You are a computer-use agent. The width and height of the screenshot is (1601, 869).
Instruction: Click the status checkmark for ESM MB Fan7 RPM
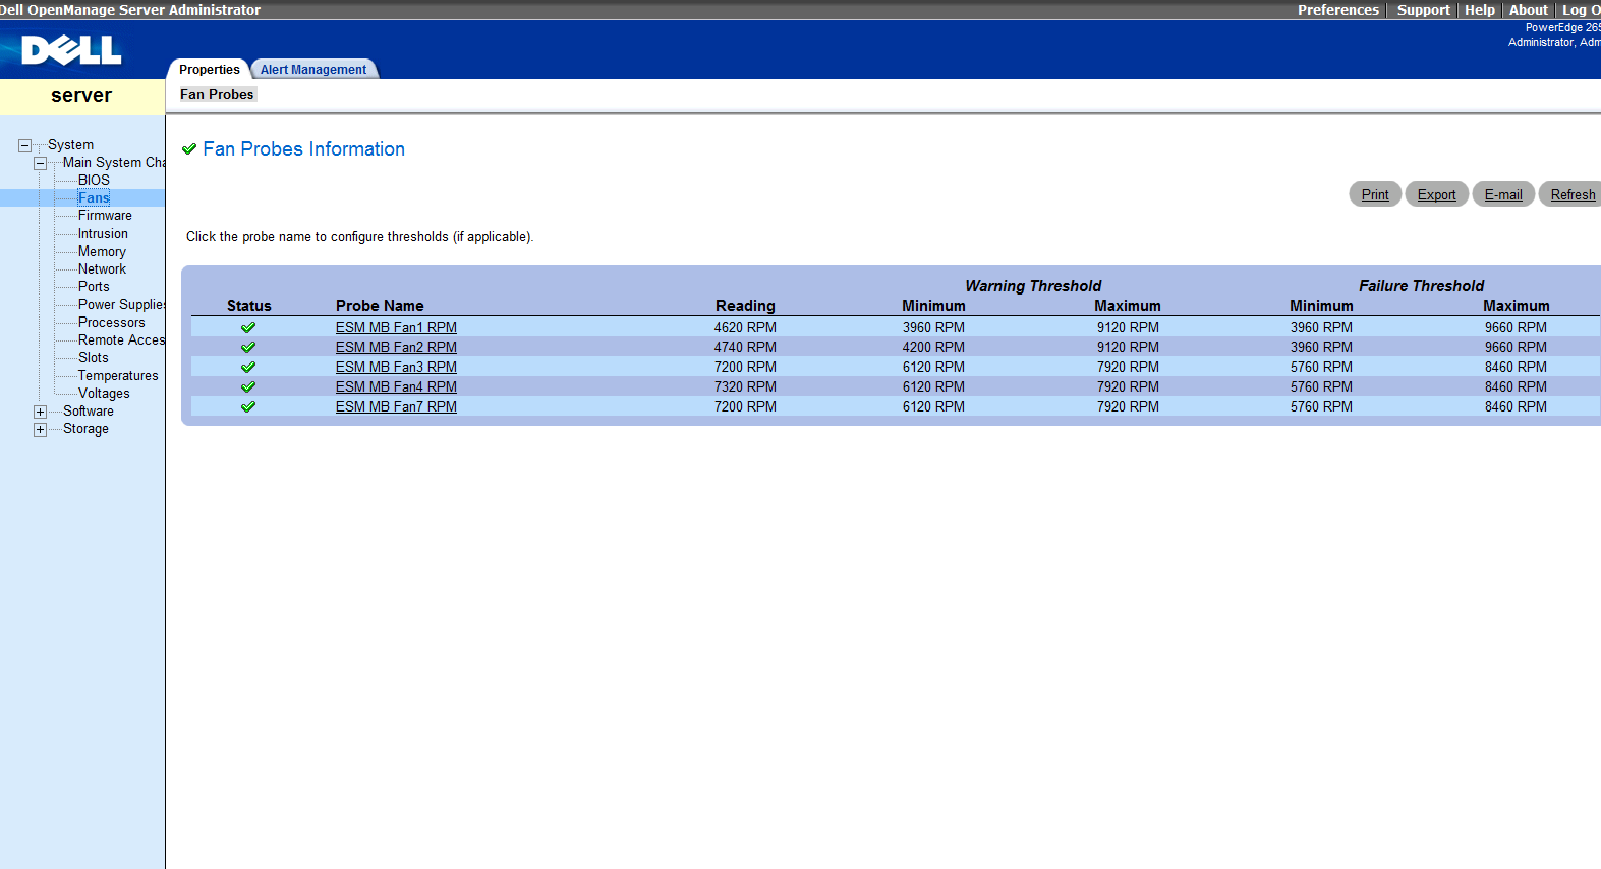[248, 407]
